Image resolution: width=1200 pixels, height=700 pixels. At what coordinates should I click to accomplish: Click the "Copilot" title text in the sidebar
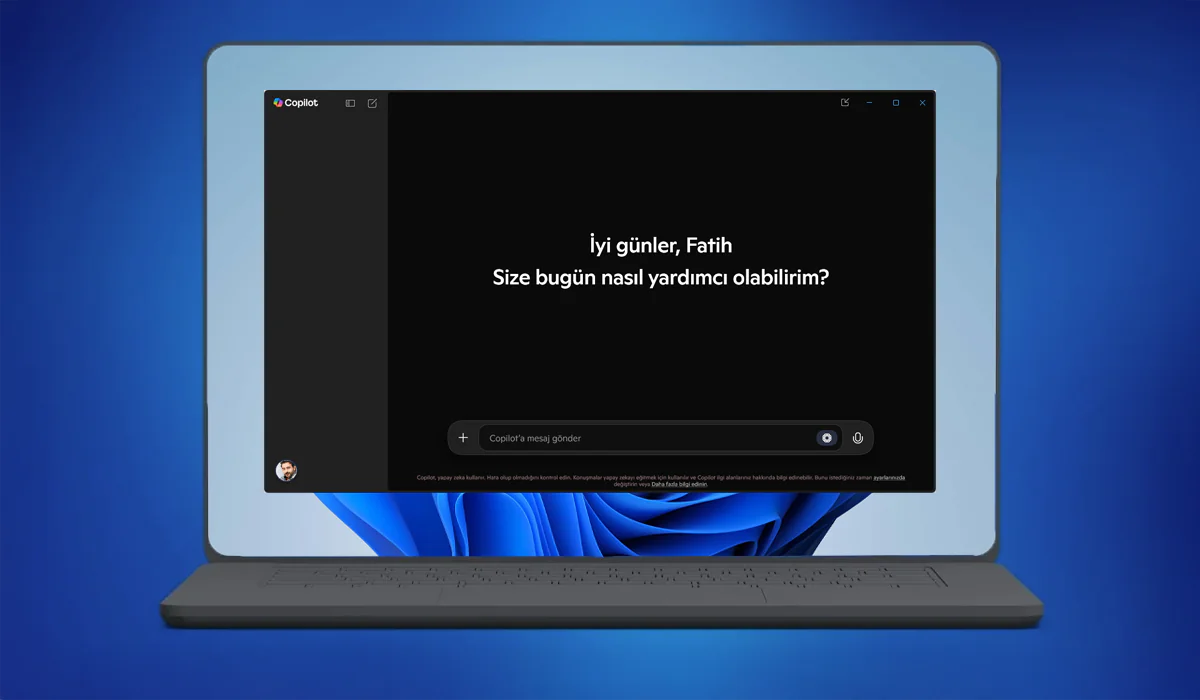(302, 103)
